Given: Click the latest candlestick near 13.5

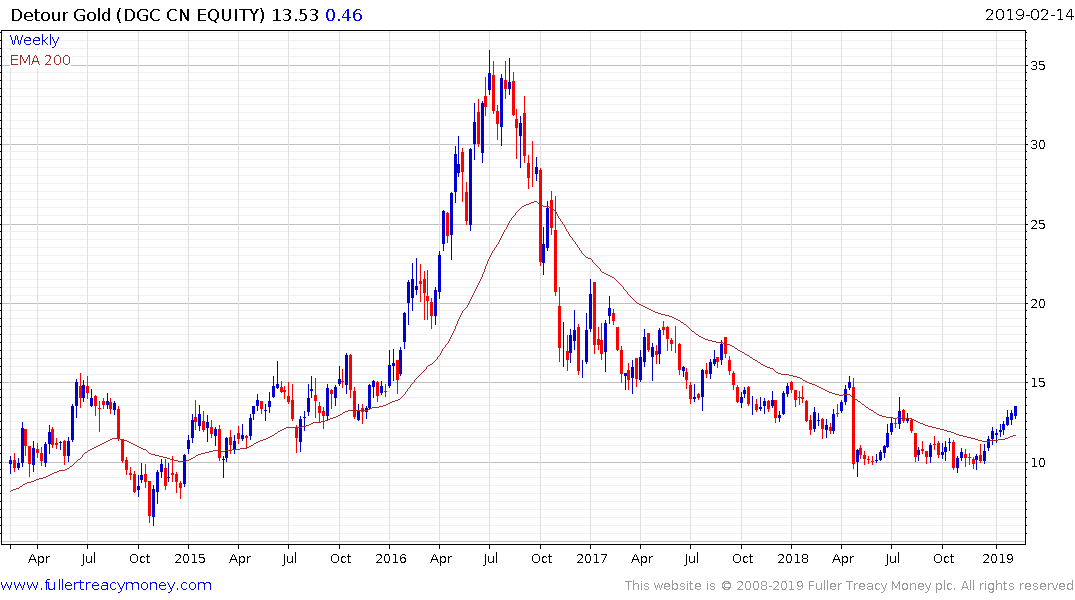Looking at the screenshot, I should click(x=1015, y=411).
